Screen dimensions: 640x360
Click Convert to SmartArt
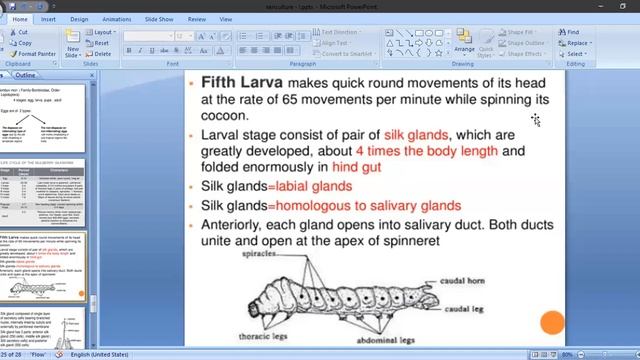point(344,54)
